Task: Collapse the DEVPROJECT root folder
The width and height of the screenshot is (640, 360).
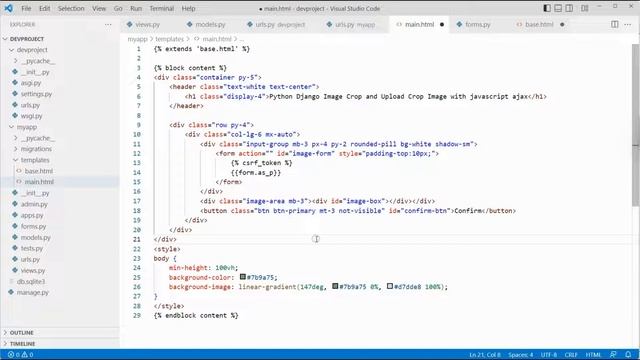Action: (5, 39)
